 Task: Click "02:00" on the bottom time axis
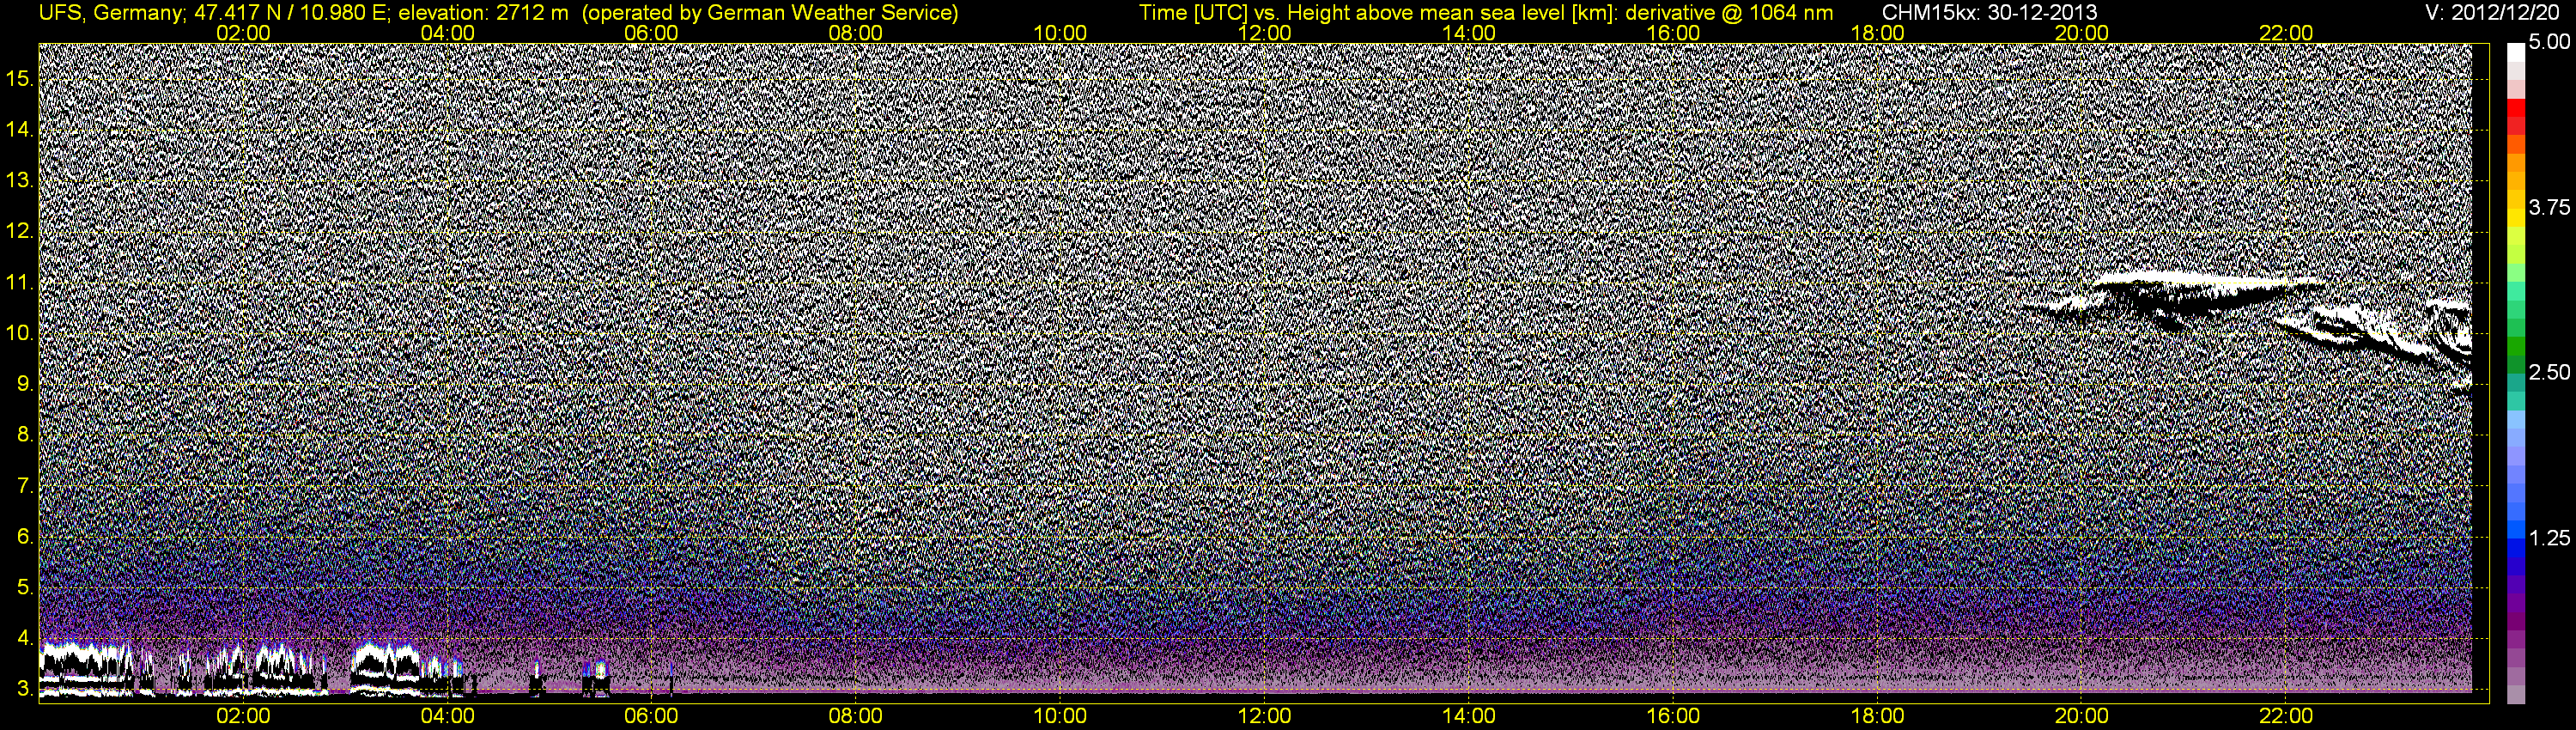pos(243,716)
